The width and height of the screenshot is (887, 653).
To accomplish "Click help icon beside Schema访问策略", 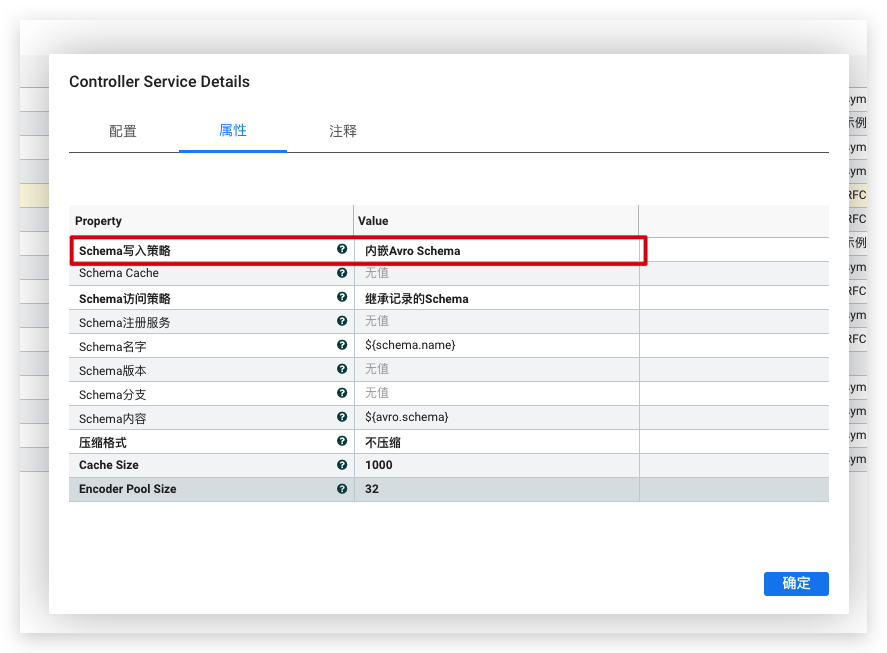I will (342, 298).
